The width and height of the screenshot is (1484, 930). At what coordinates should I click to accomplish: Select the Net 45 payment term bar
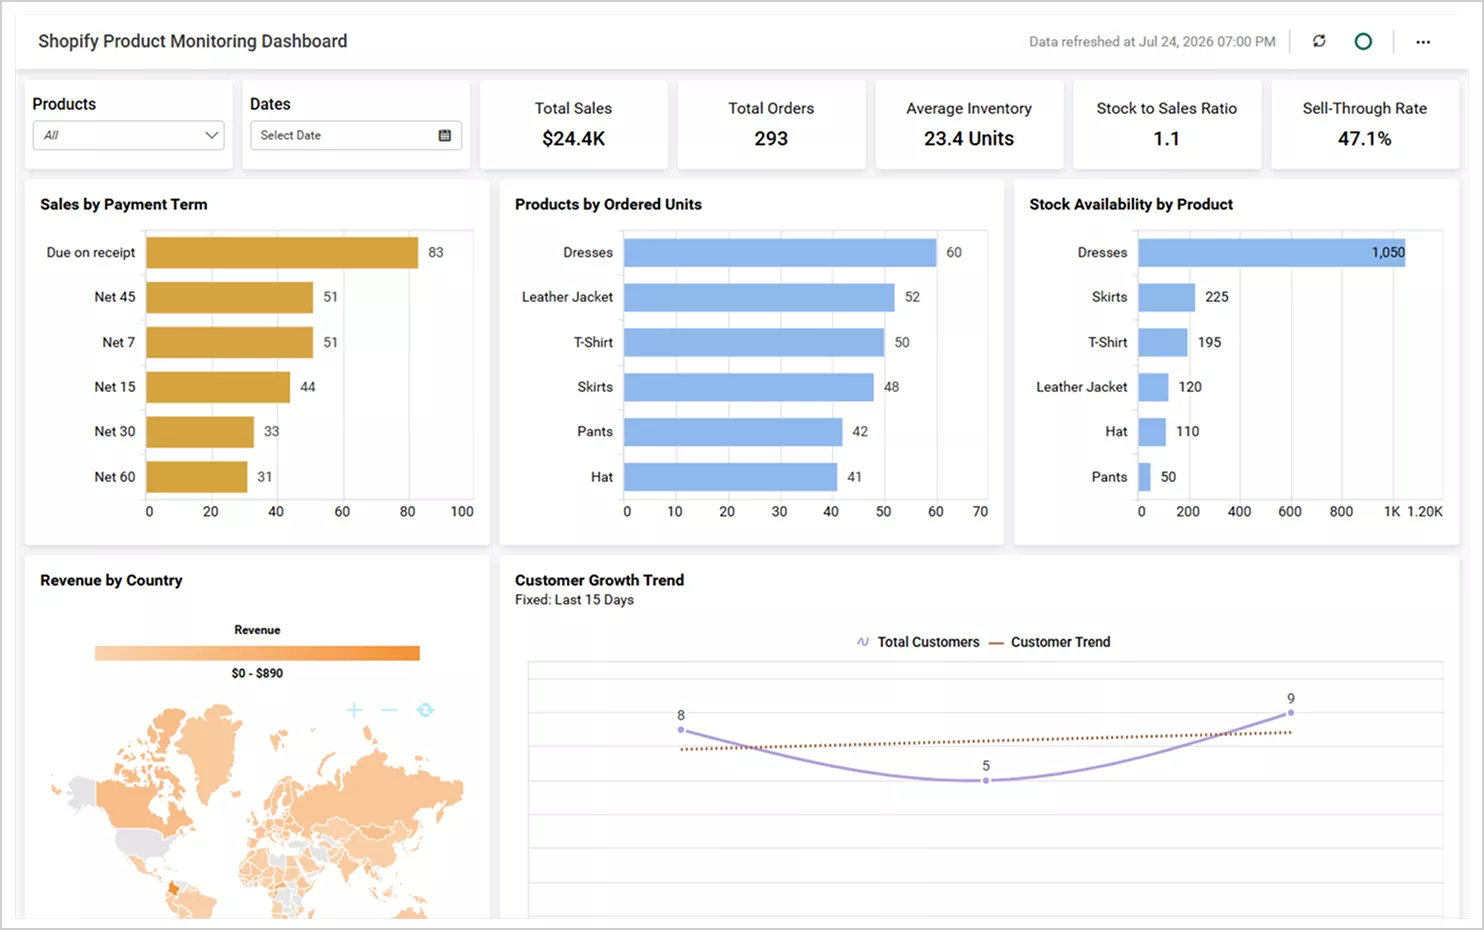click(x=230, y=297)
